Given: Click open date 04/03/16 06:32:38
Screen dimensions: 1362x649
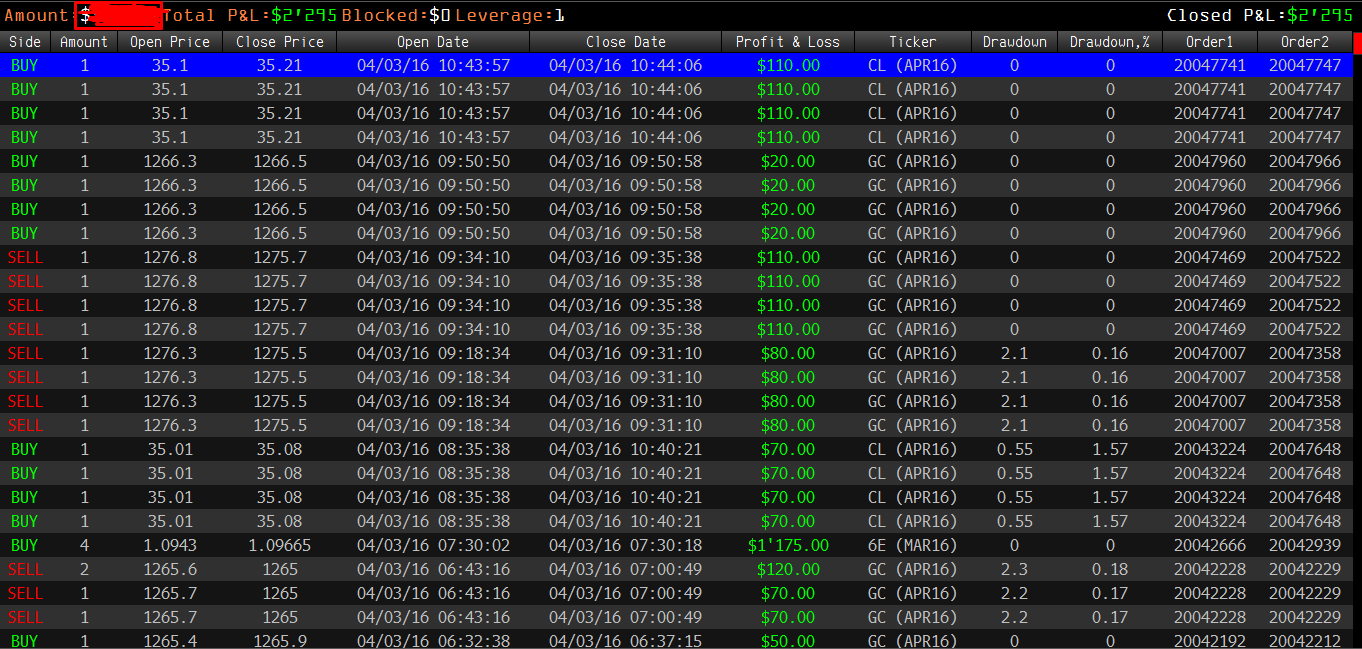Looking at the screenshot, I should (433, 641).
